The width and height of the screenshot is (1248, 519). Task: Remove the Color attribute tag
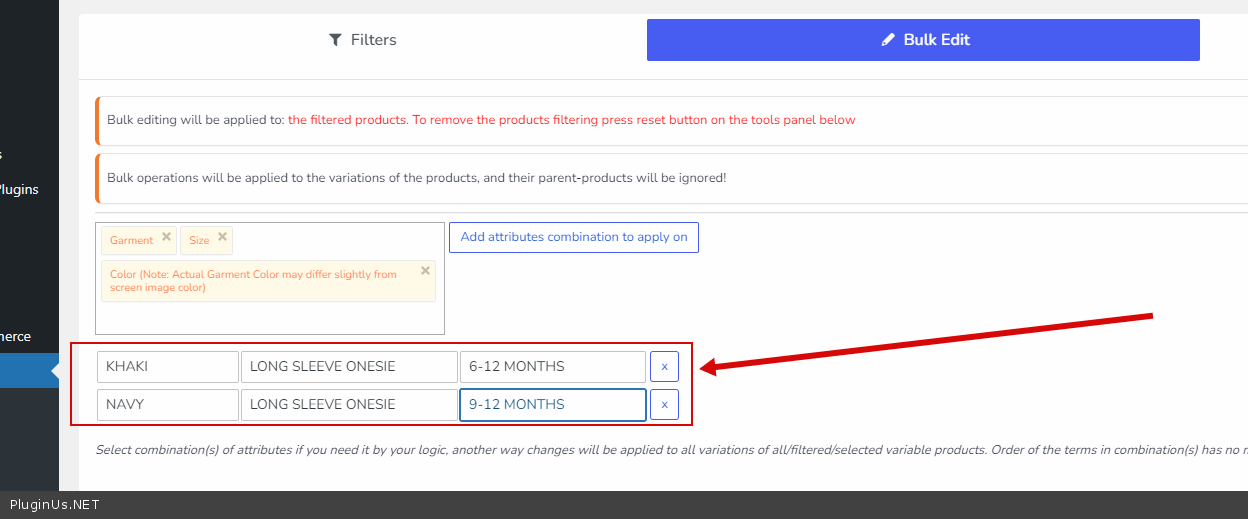[425, 270]
